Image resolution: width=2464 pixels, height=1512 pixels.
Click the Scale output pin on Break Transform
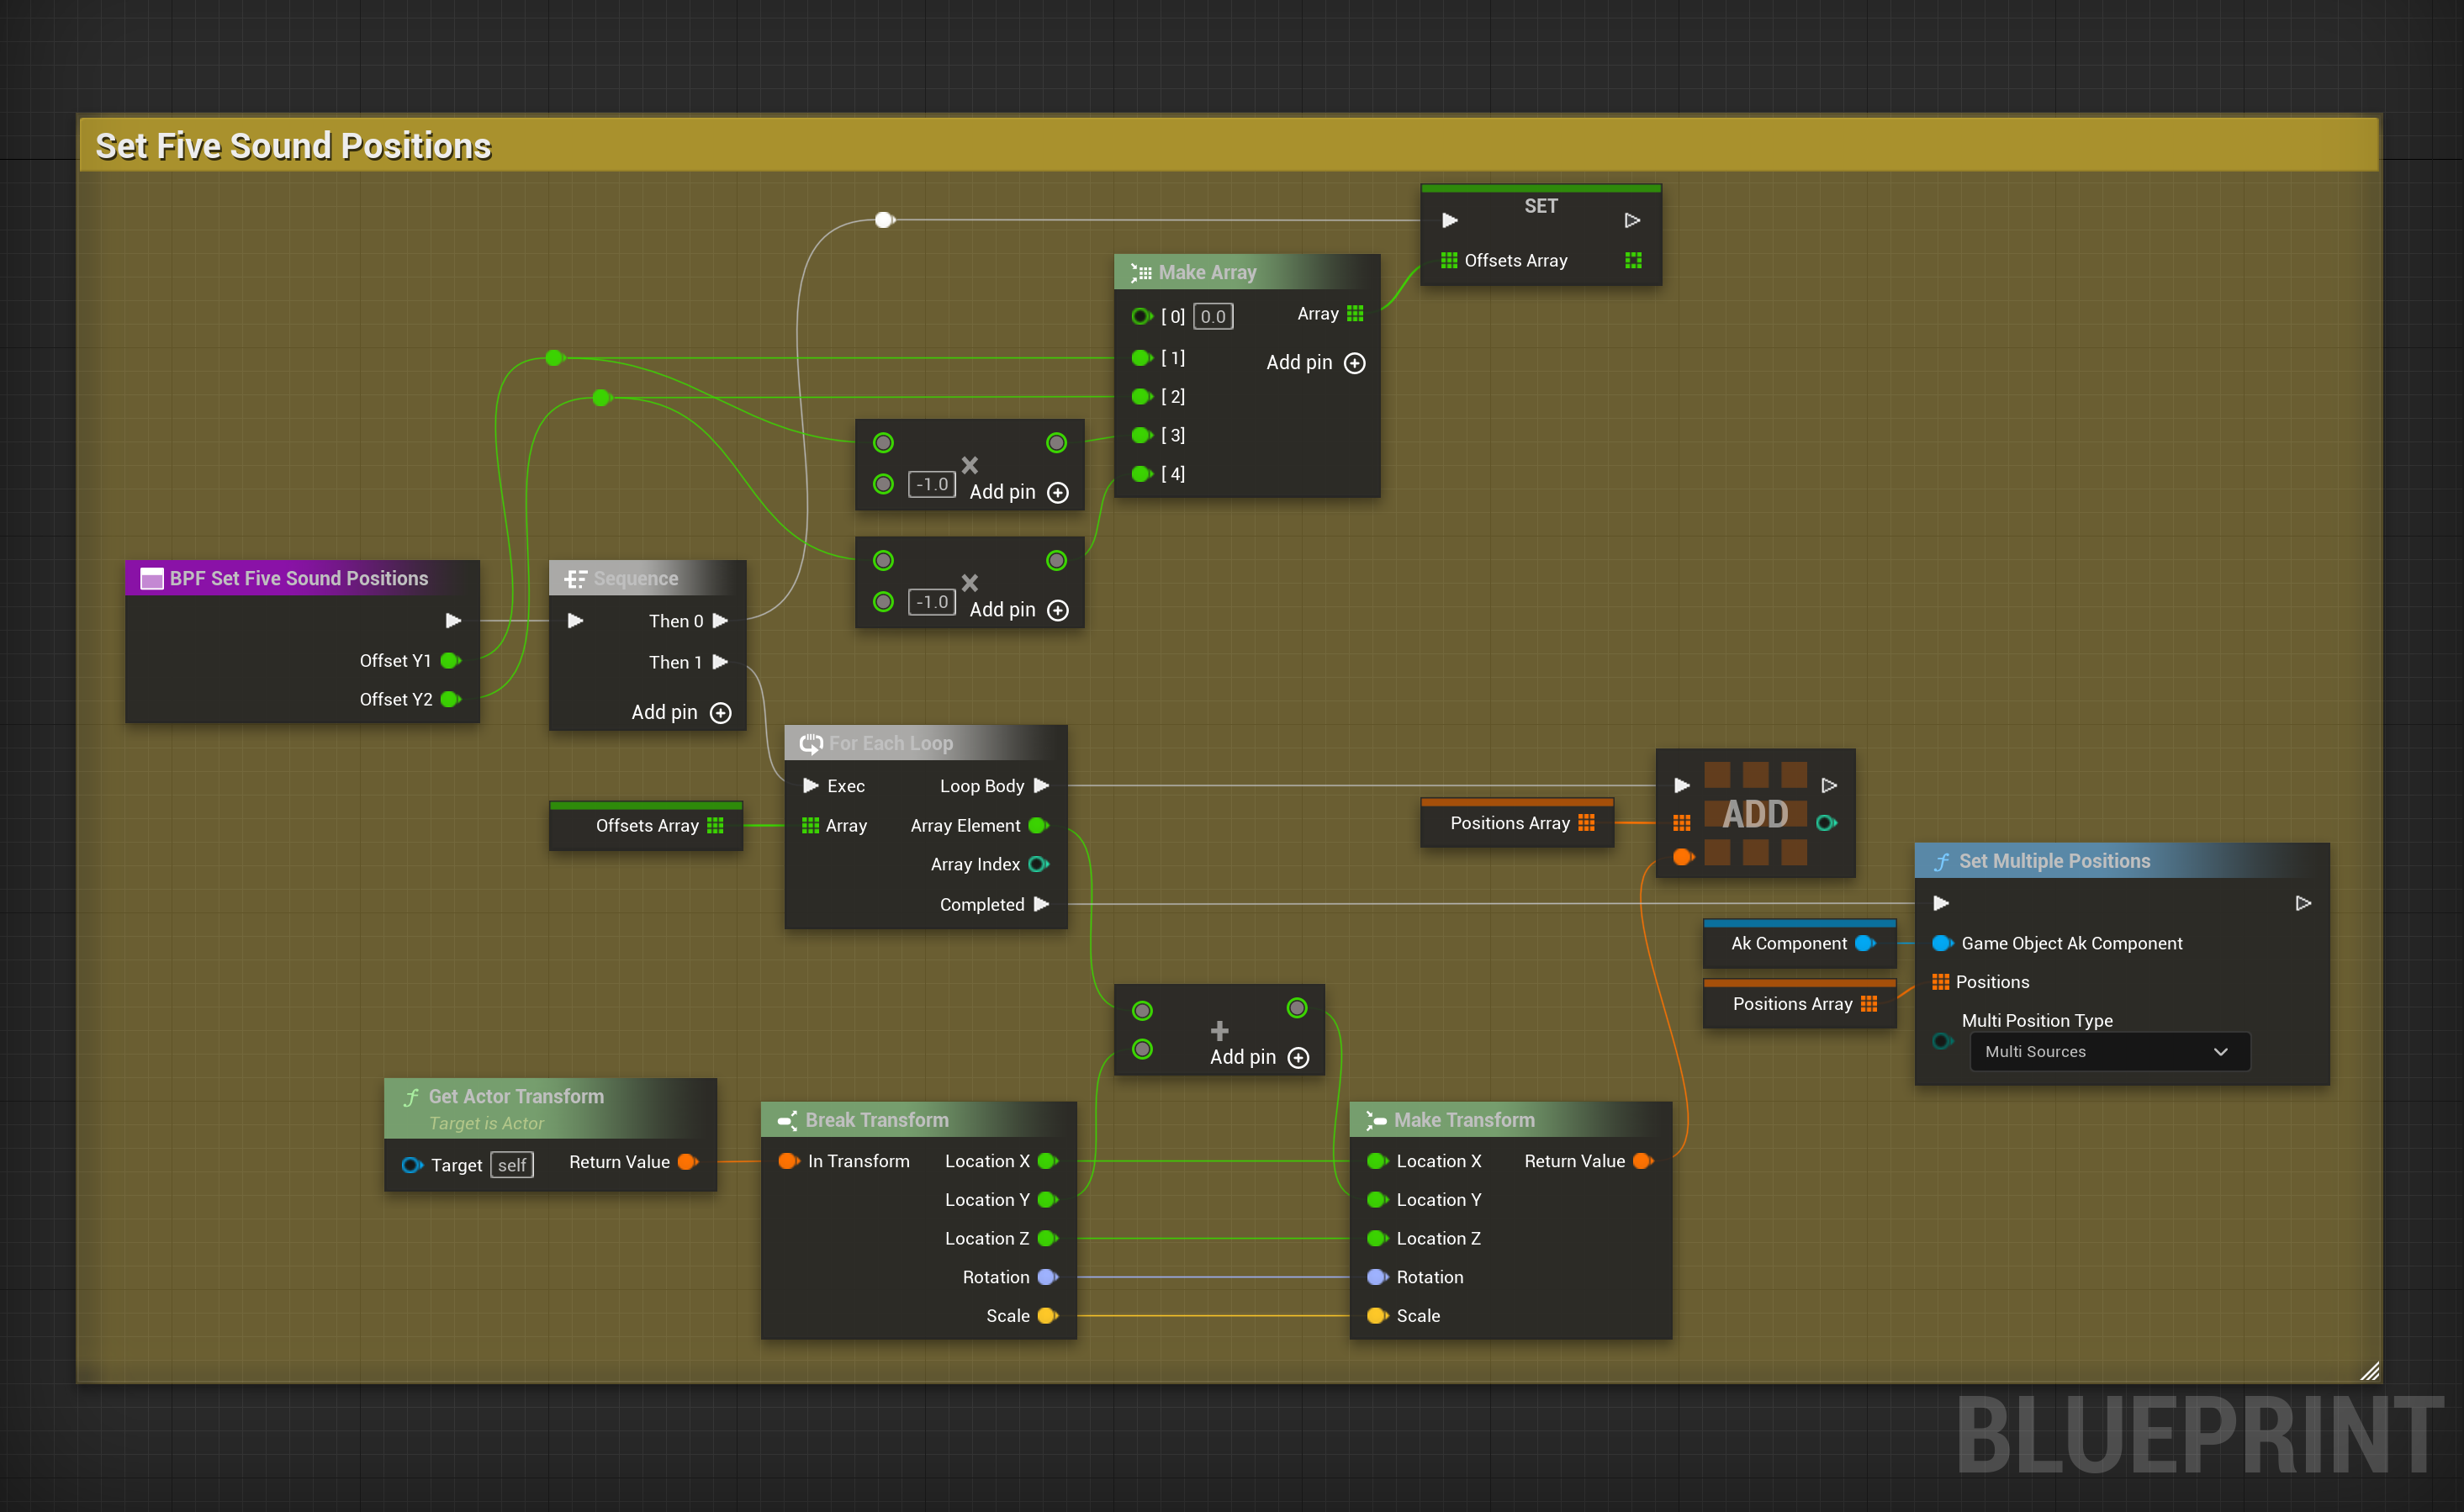pos(1047,1316)
